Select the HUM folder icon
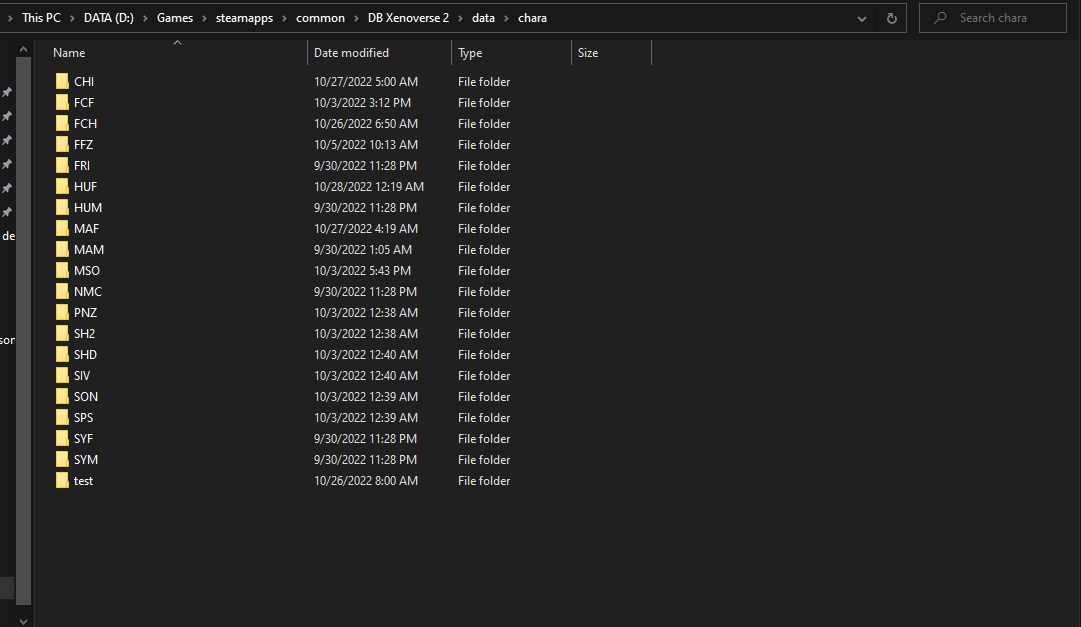The height and width of the screenshot is (627, 1081). pyautogui.click(x=62, y=208)
